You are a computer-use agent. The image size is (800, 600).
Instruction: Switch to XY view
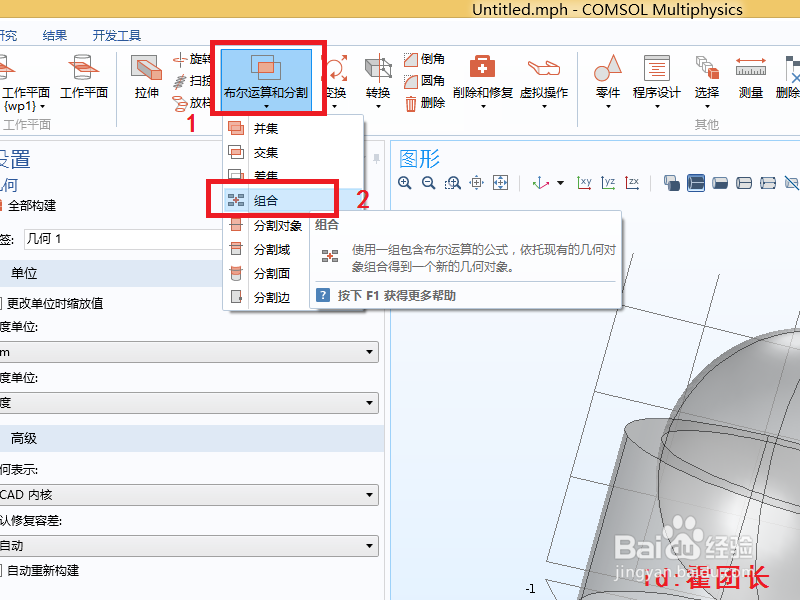coord(584,183)
